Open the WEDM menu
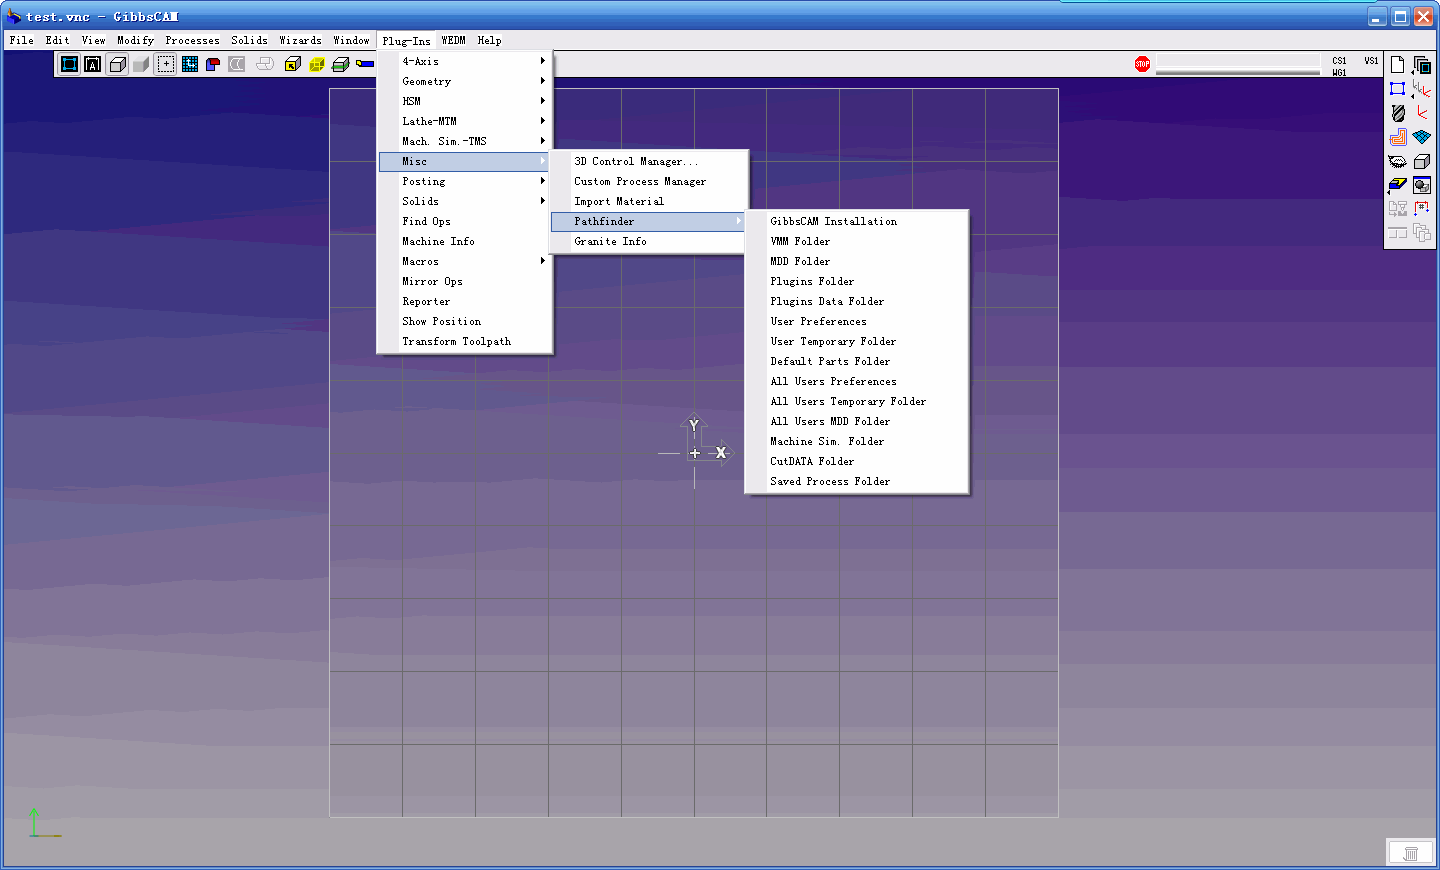The height and width of the screenshot is (870, 1440). click(453, 40)
